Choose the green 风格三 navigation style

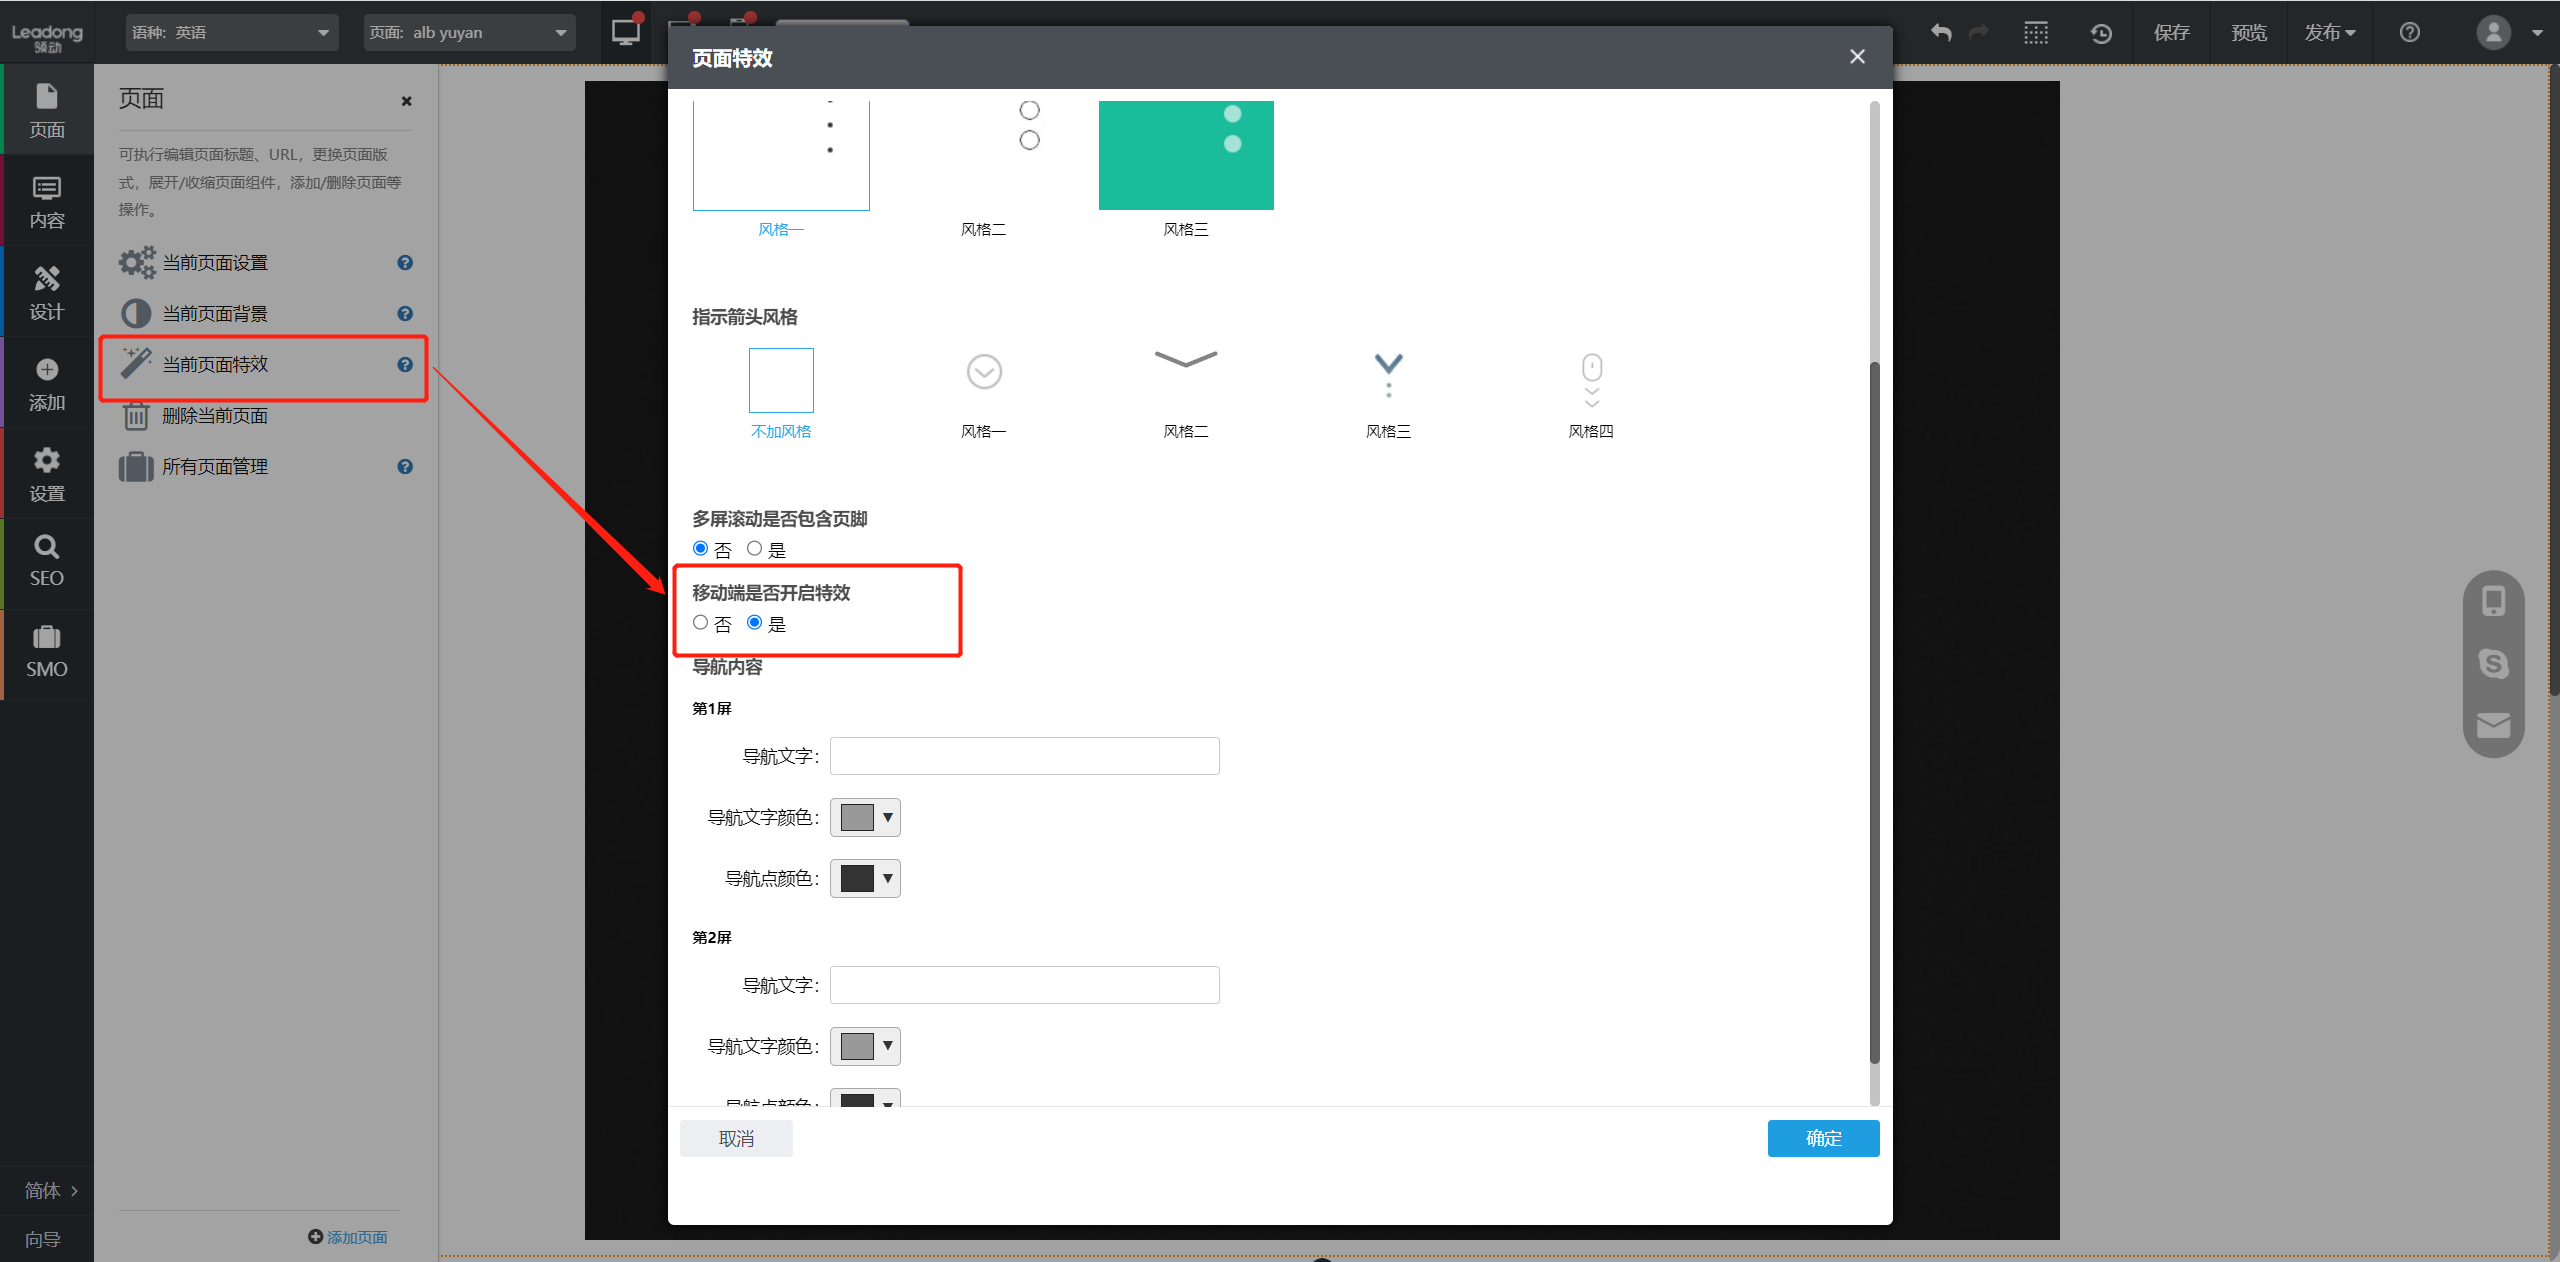pyautogui.click(x=1185, y=155)
